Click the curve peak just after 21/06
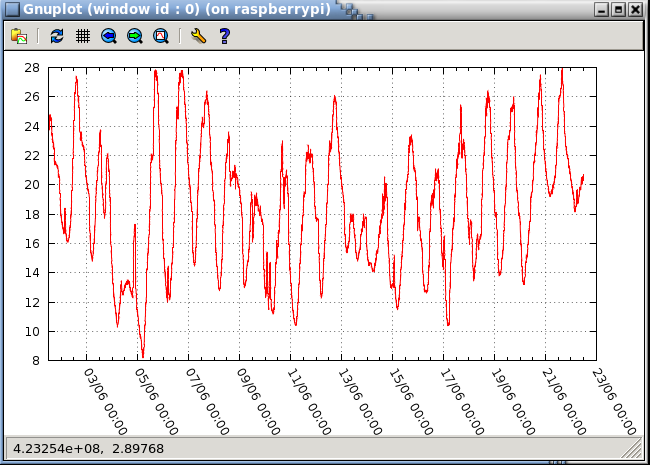Screen dimensions: 650x465 pos(562,71)
